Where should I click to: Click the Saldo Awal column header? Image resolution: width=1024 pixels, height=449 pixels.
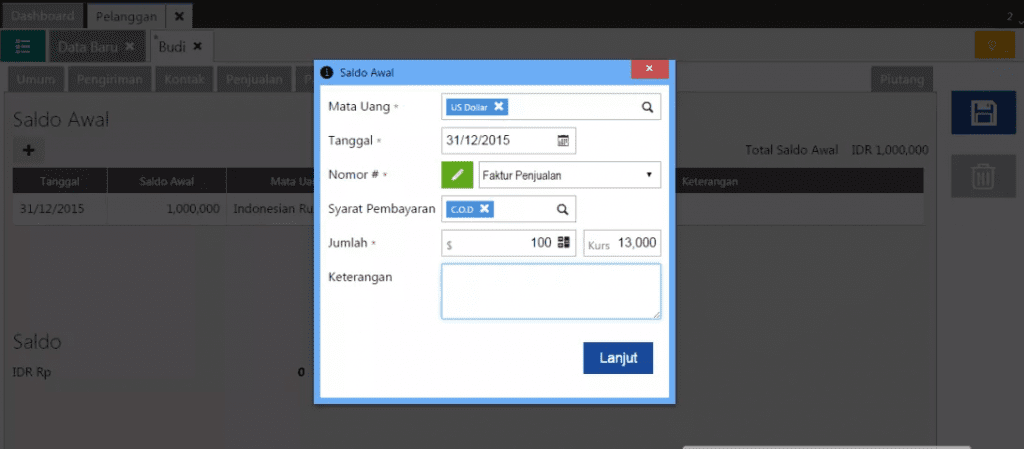pos(167,181)
